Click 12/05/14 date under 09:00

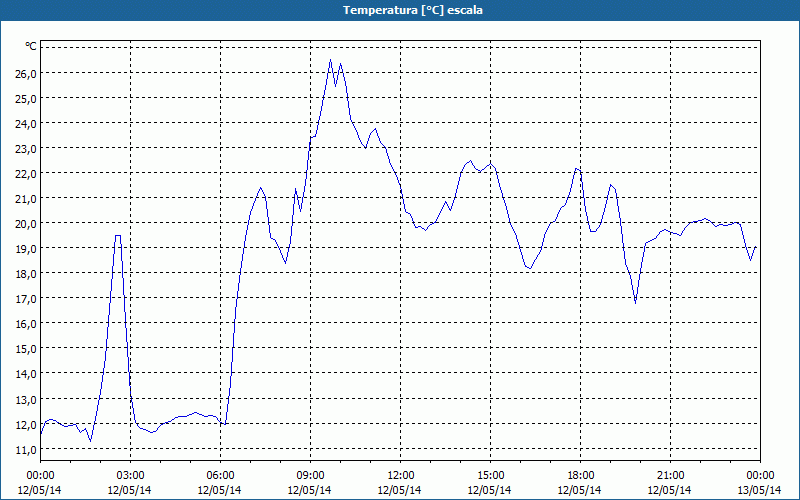click(x=310, y=490)
